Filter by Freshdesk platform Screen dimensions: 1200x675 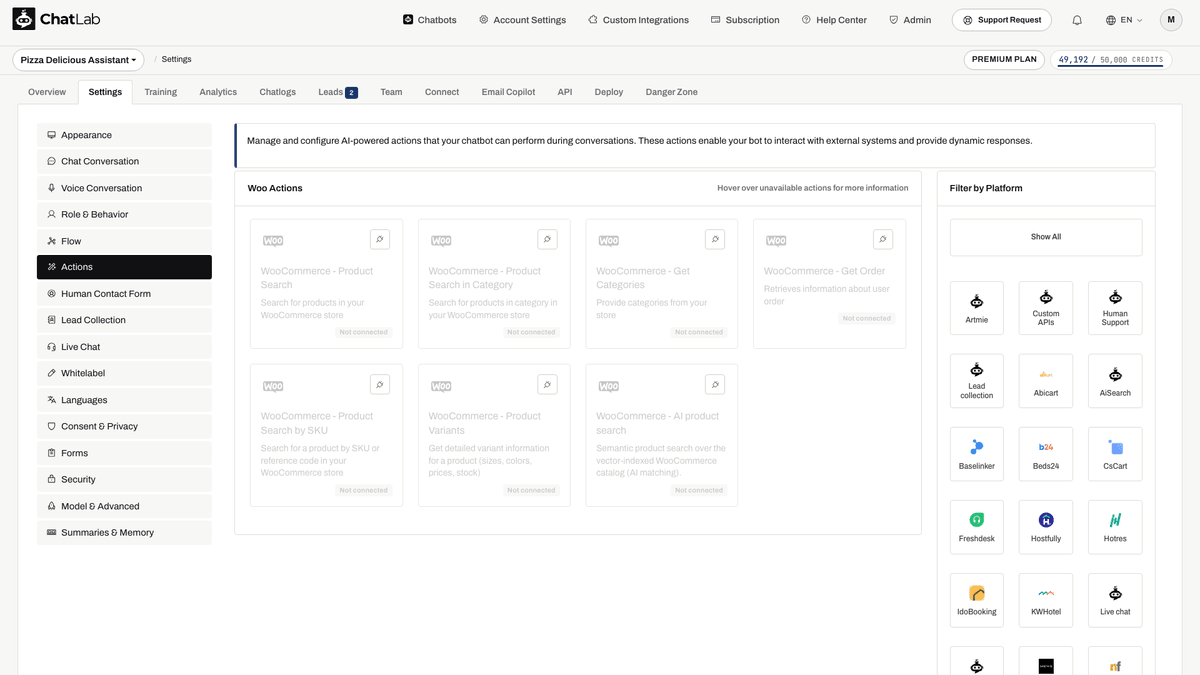click(x=977, y=527)
